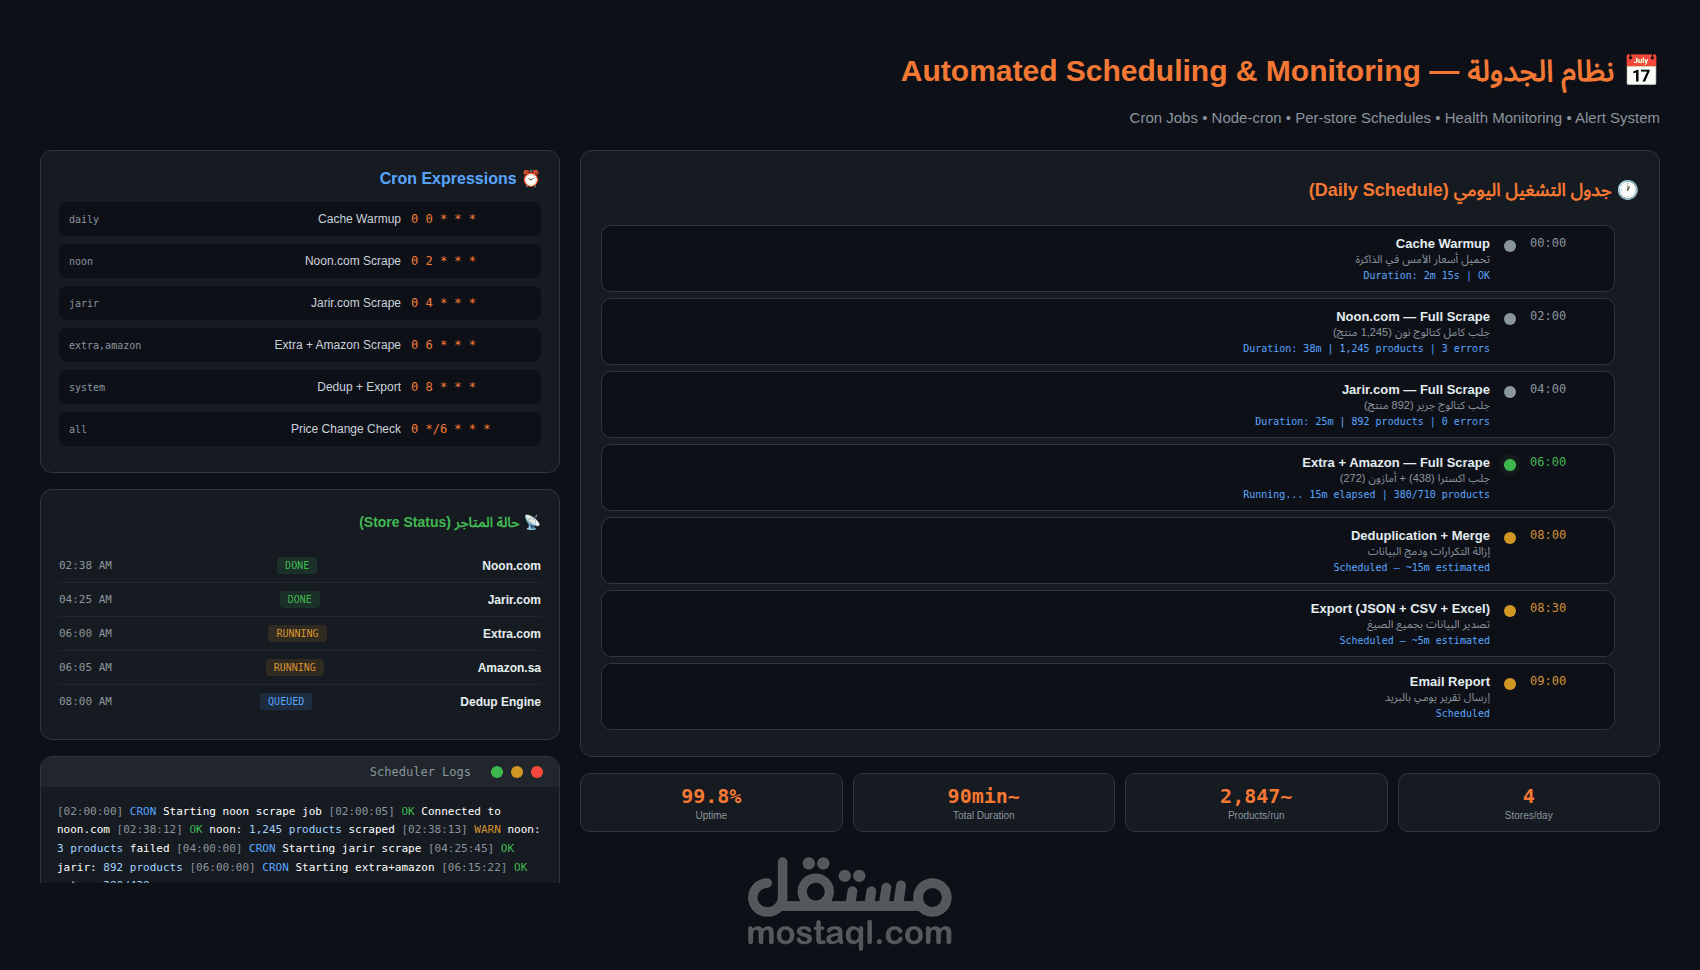The height and width of the screenshot is (970, 1700).
Task: Click the satellite antenna icon beside Store Status
Action: click(532, 522)
